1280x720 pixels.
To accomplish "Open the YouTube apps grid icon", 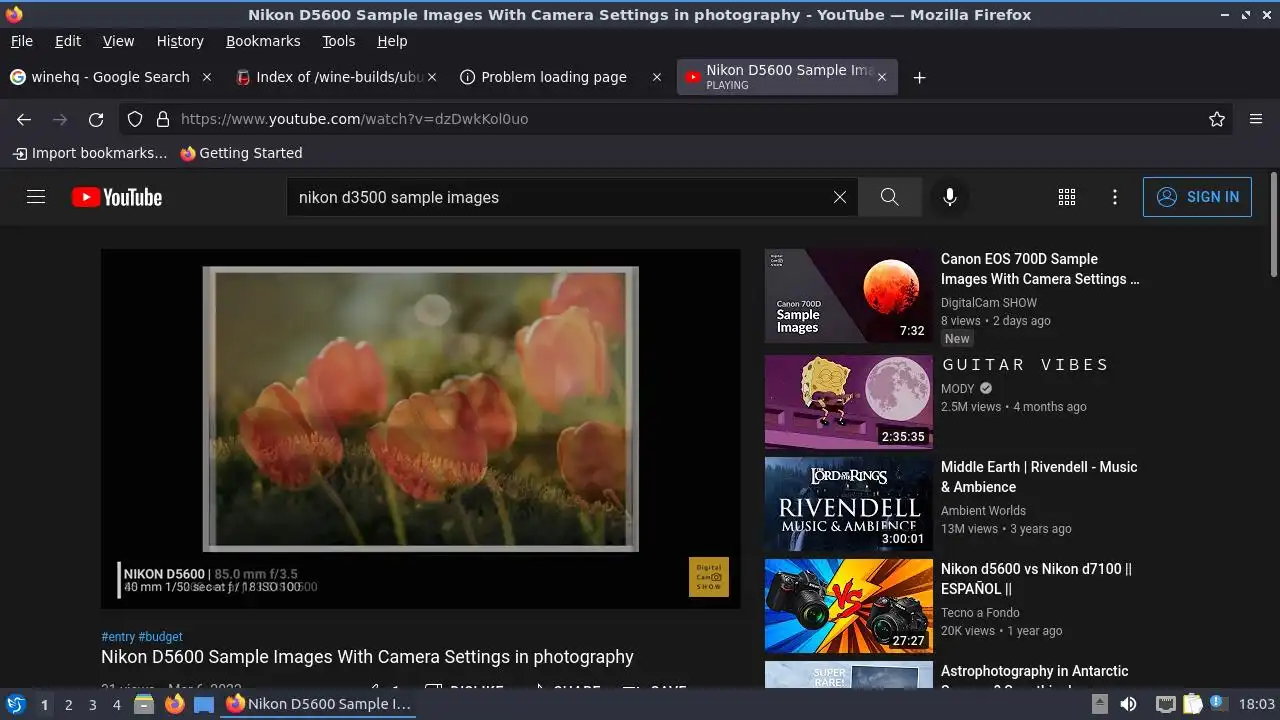I will tap(1067, 197).
